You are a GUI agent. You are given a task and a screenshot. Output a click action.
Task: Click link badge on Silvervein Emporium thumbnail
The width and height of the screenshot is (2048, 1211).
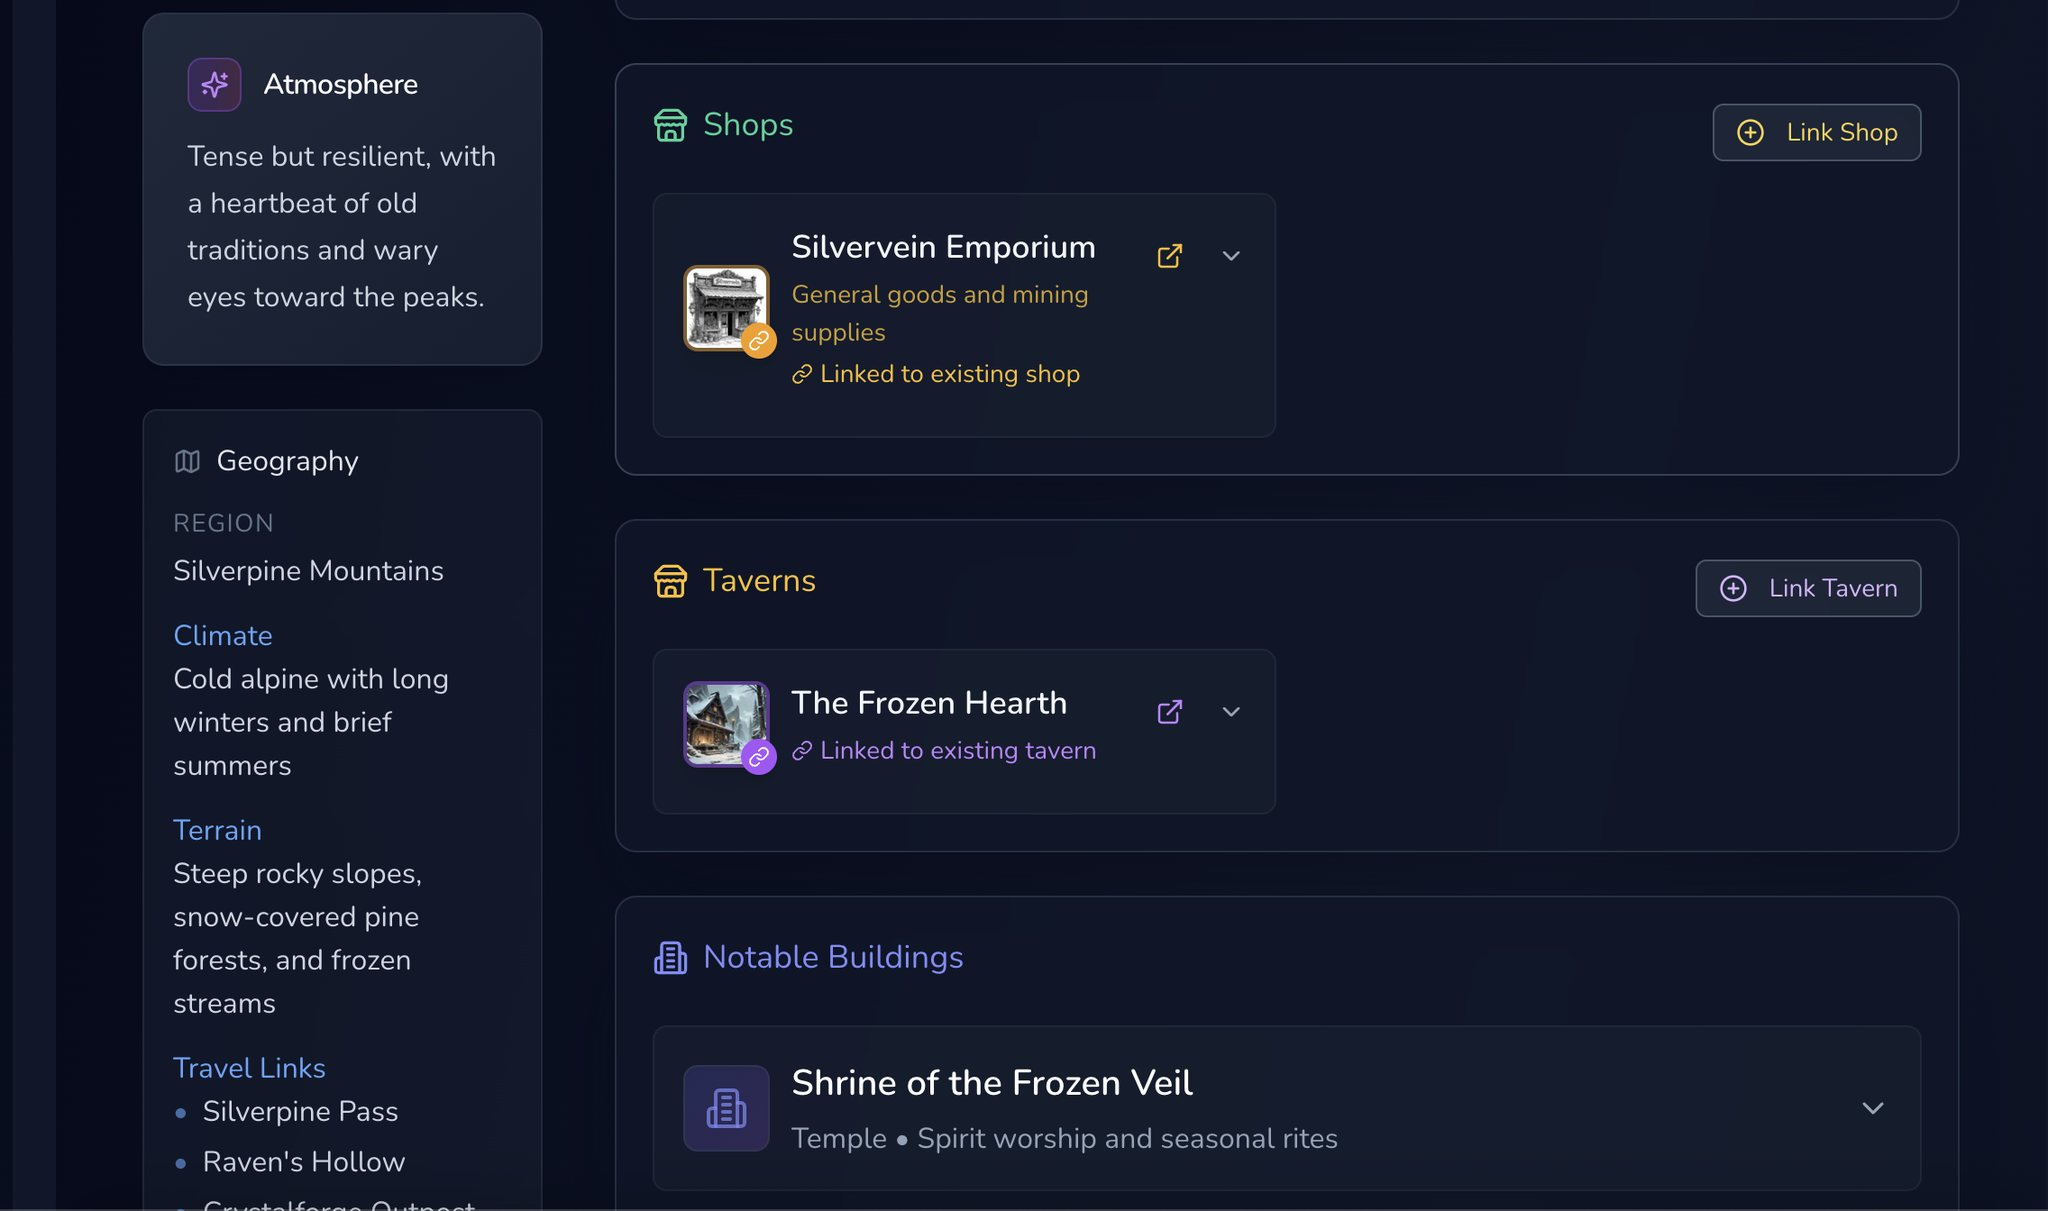tap(759, 341)
